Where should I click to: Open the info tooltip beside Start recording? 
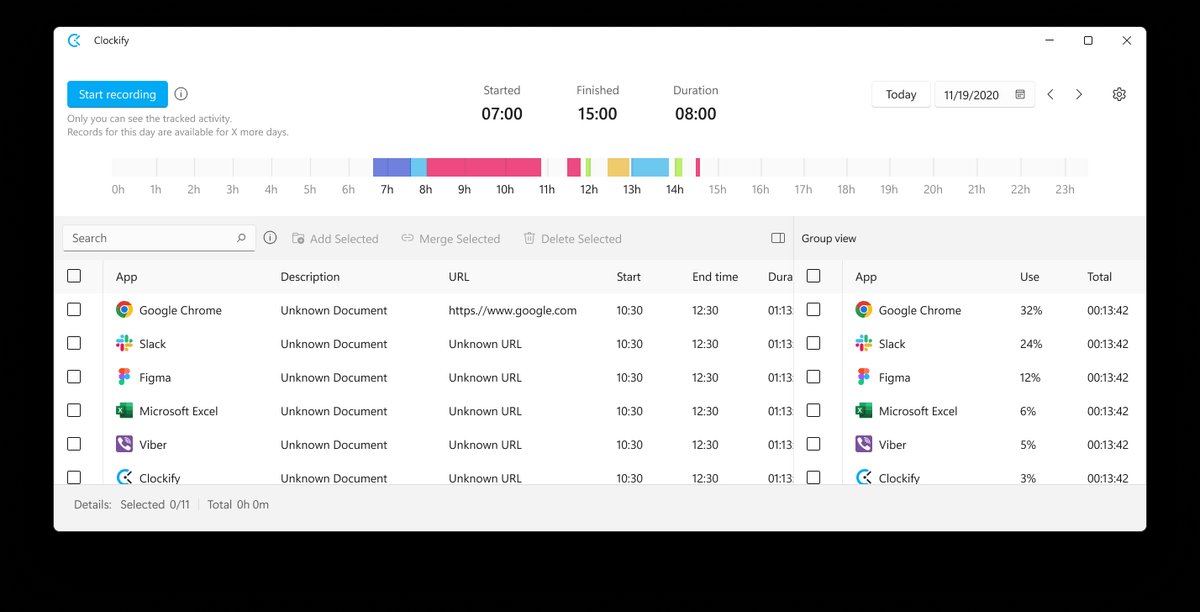pos(181,94)
